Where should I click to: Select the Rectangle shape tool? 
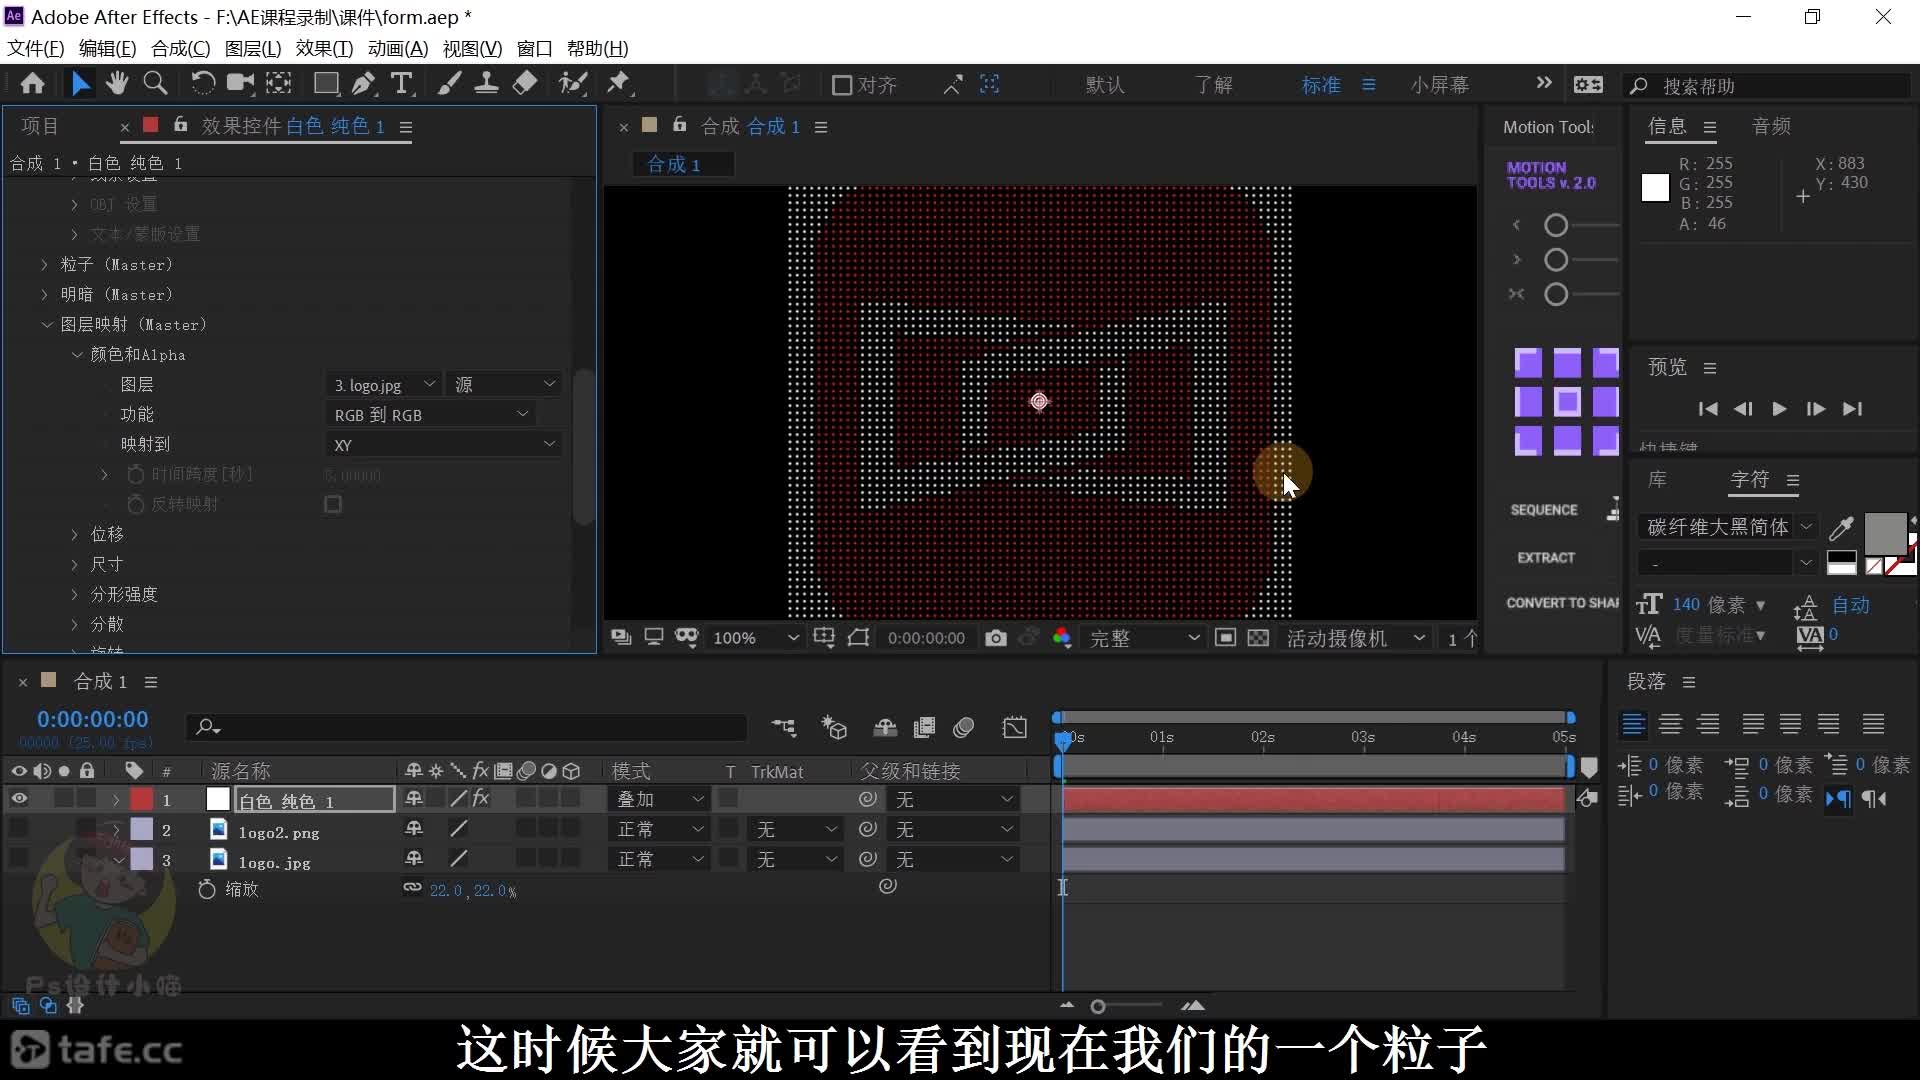pos(326,84)
